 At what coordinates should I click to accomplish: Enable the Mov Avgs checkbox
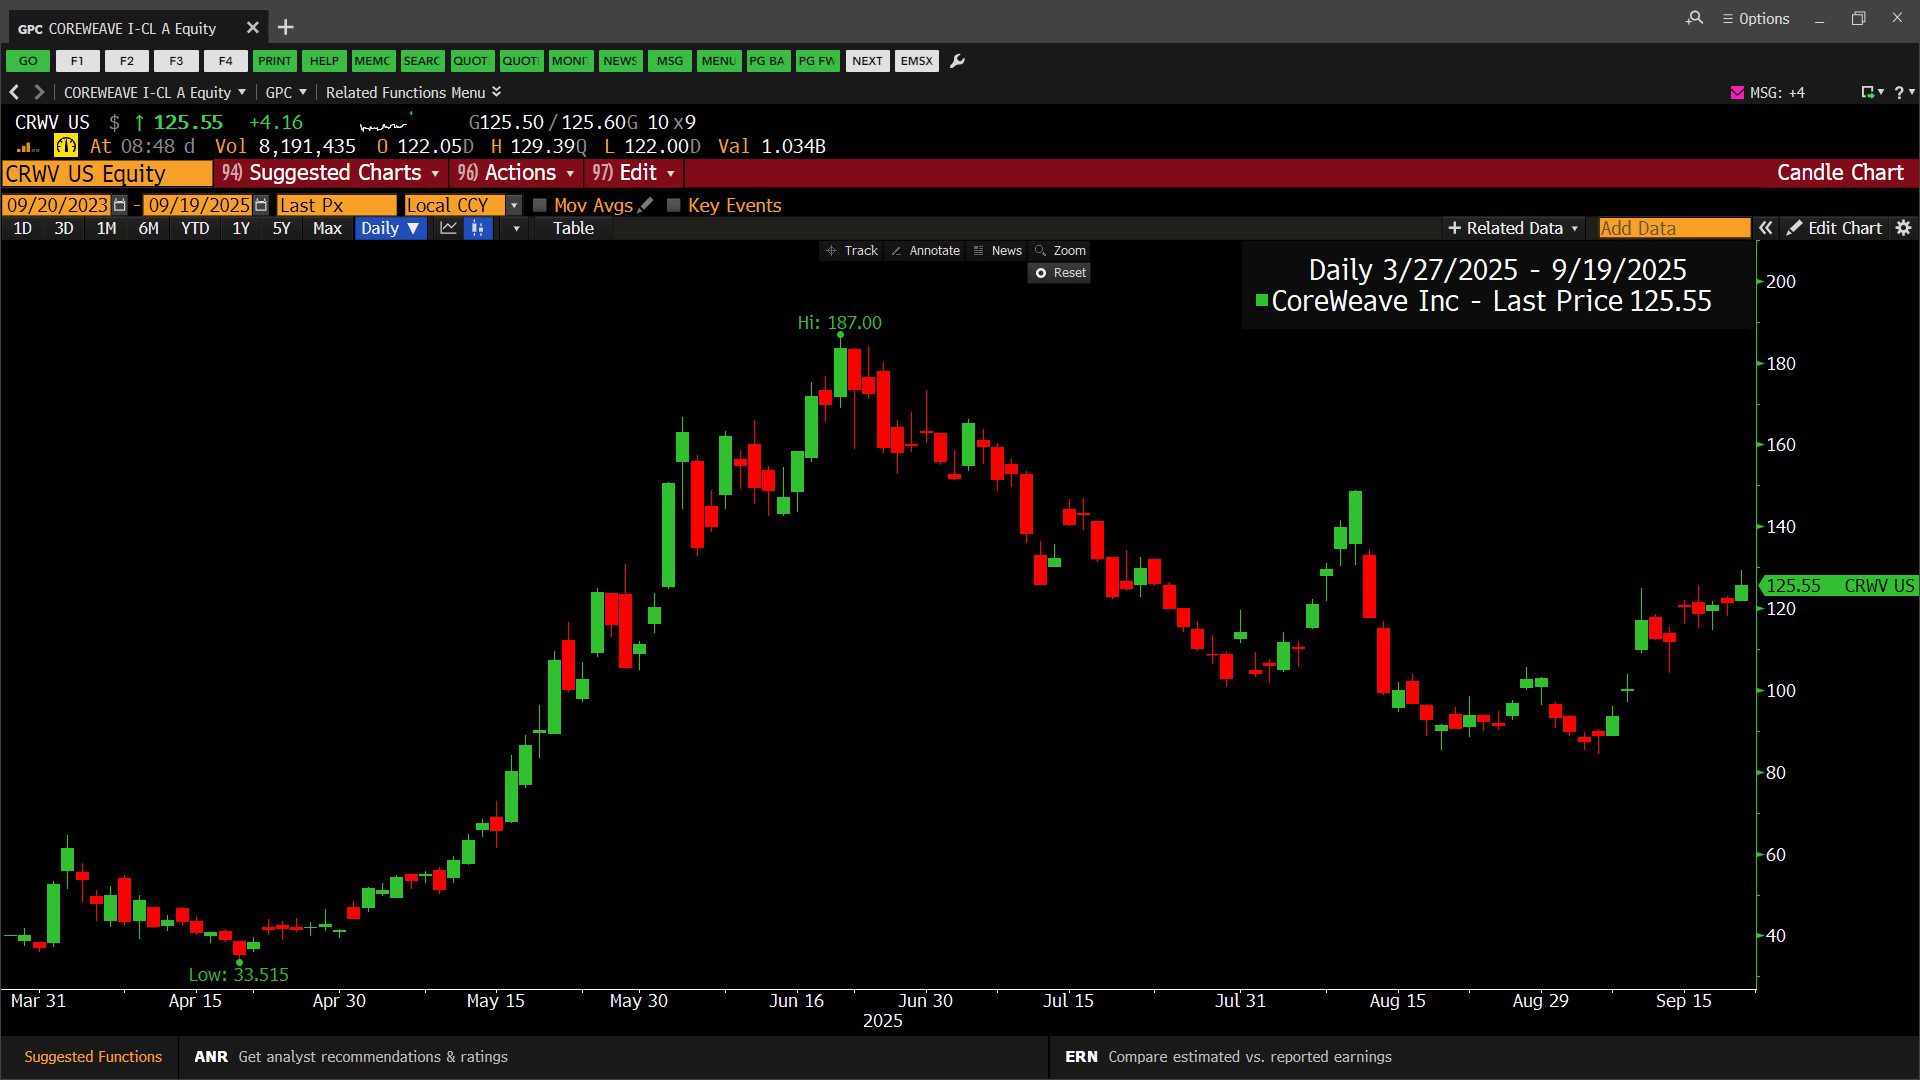(540, 205)
